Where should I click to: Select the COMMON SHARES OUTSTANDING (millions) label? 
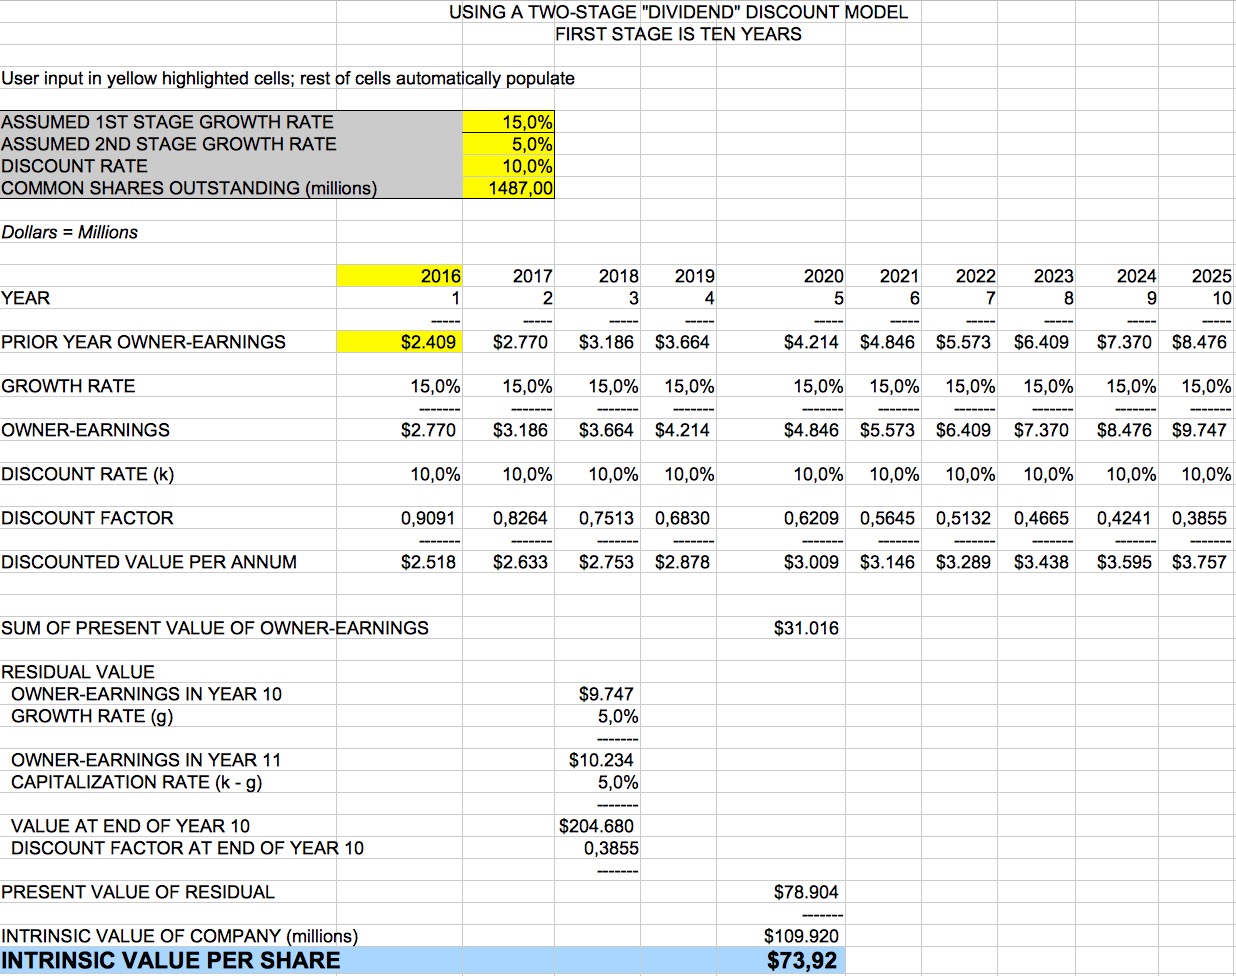(189, 188)
